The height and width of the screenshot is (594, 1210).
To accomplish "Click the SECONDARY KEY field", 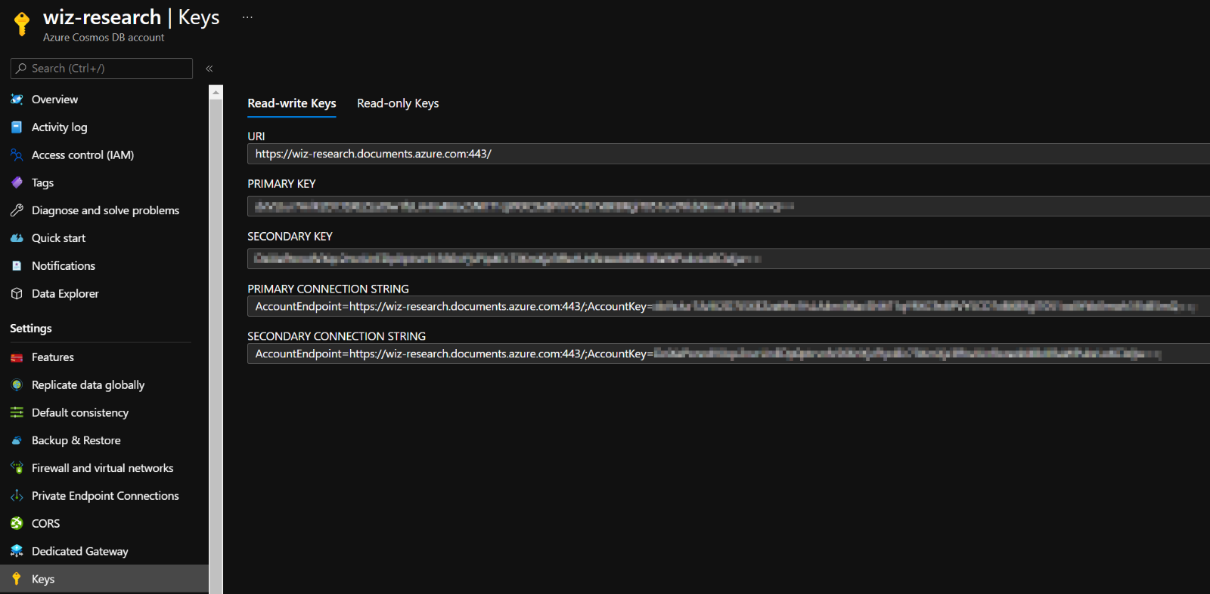I will [728, 258].
